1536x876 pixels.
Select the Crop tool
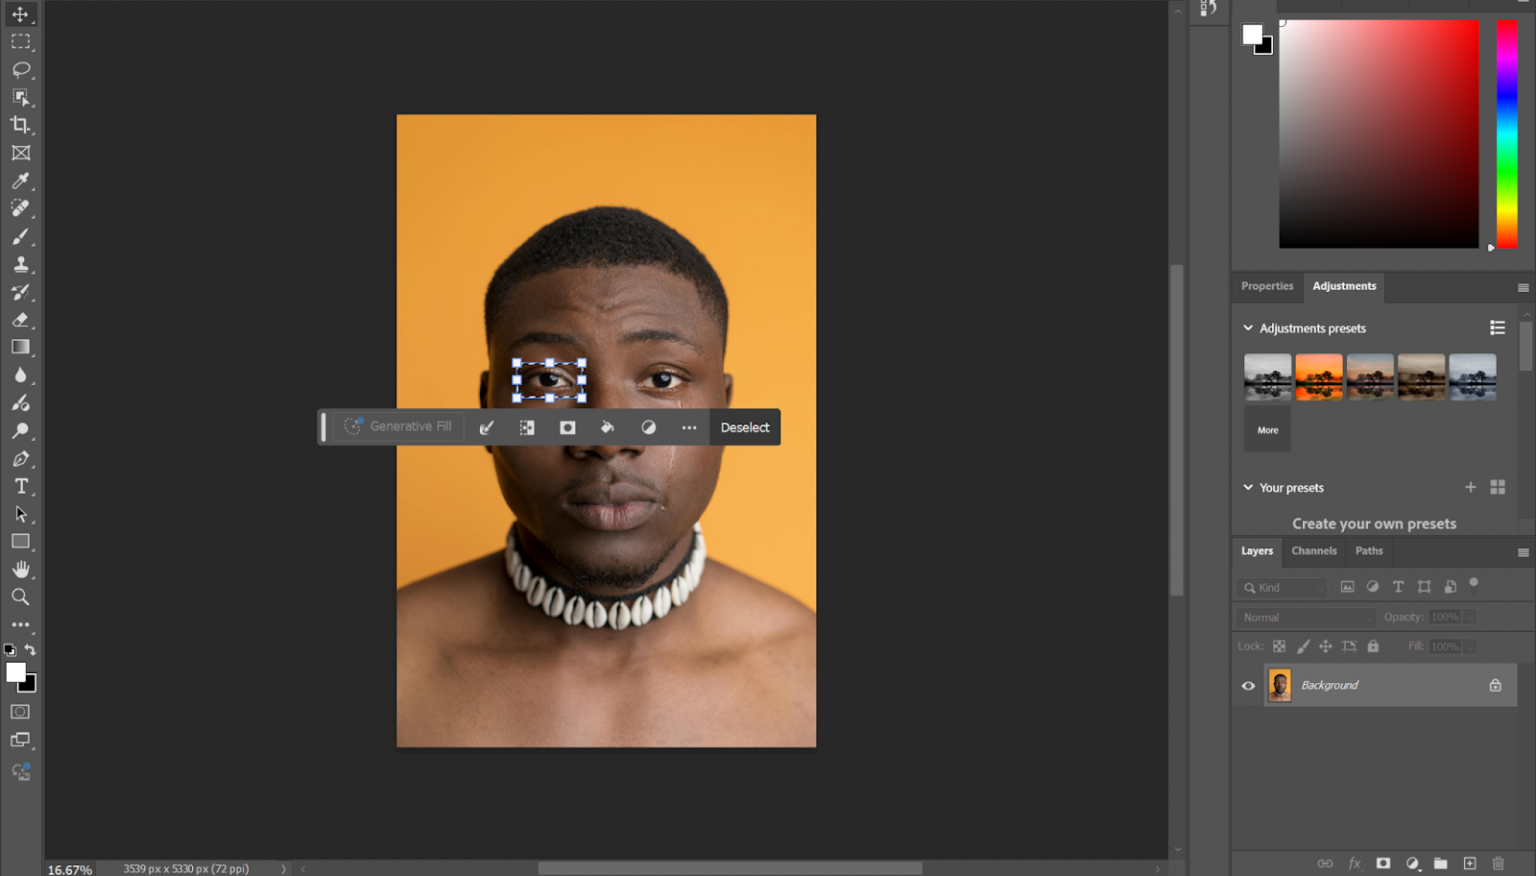coord(20,125)
